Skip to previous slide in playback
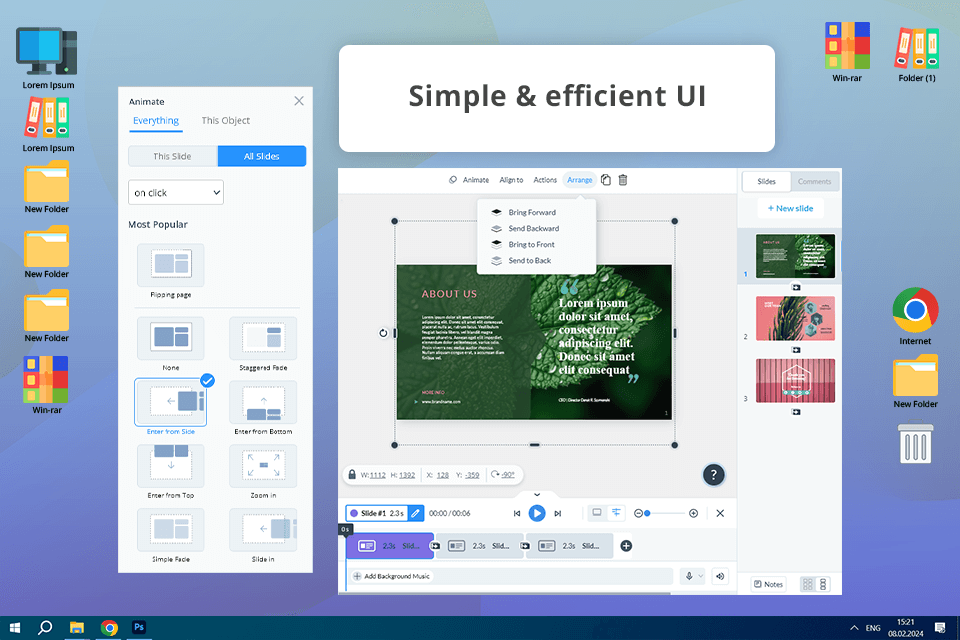Screen dimensions: 960x640 coord(517,513)
